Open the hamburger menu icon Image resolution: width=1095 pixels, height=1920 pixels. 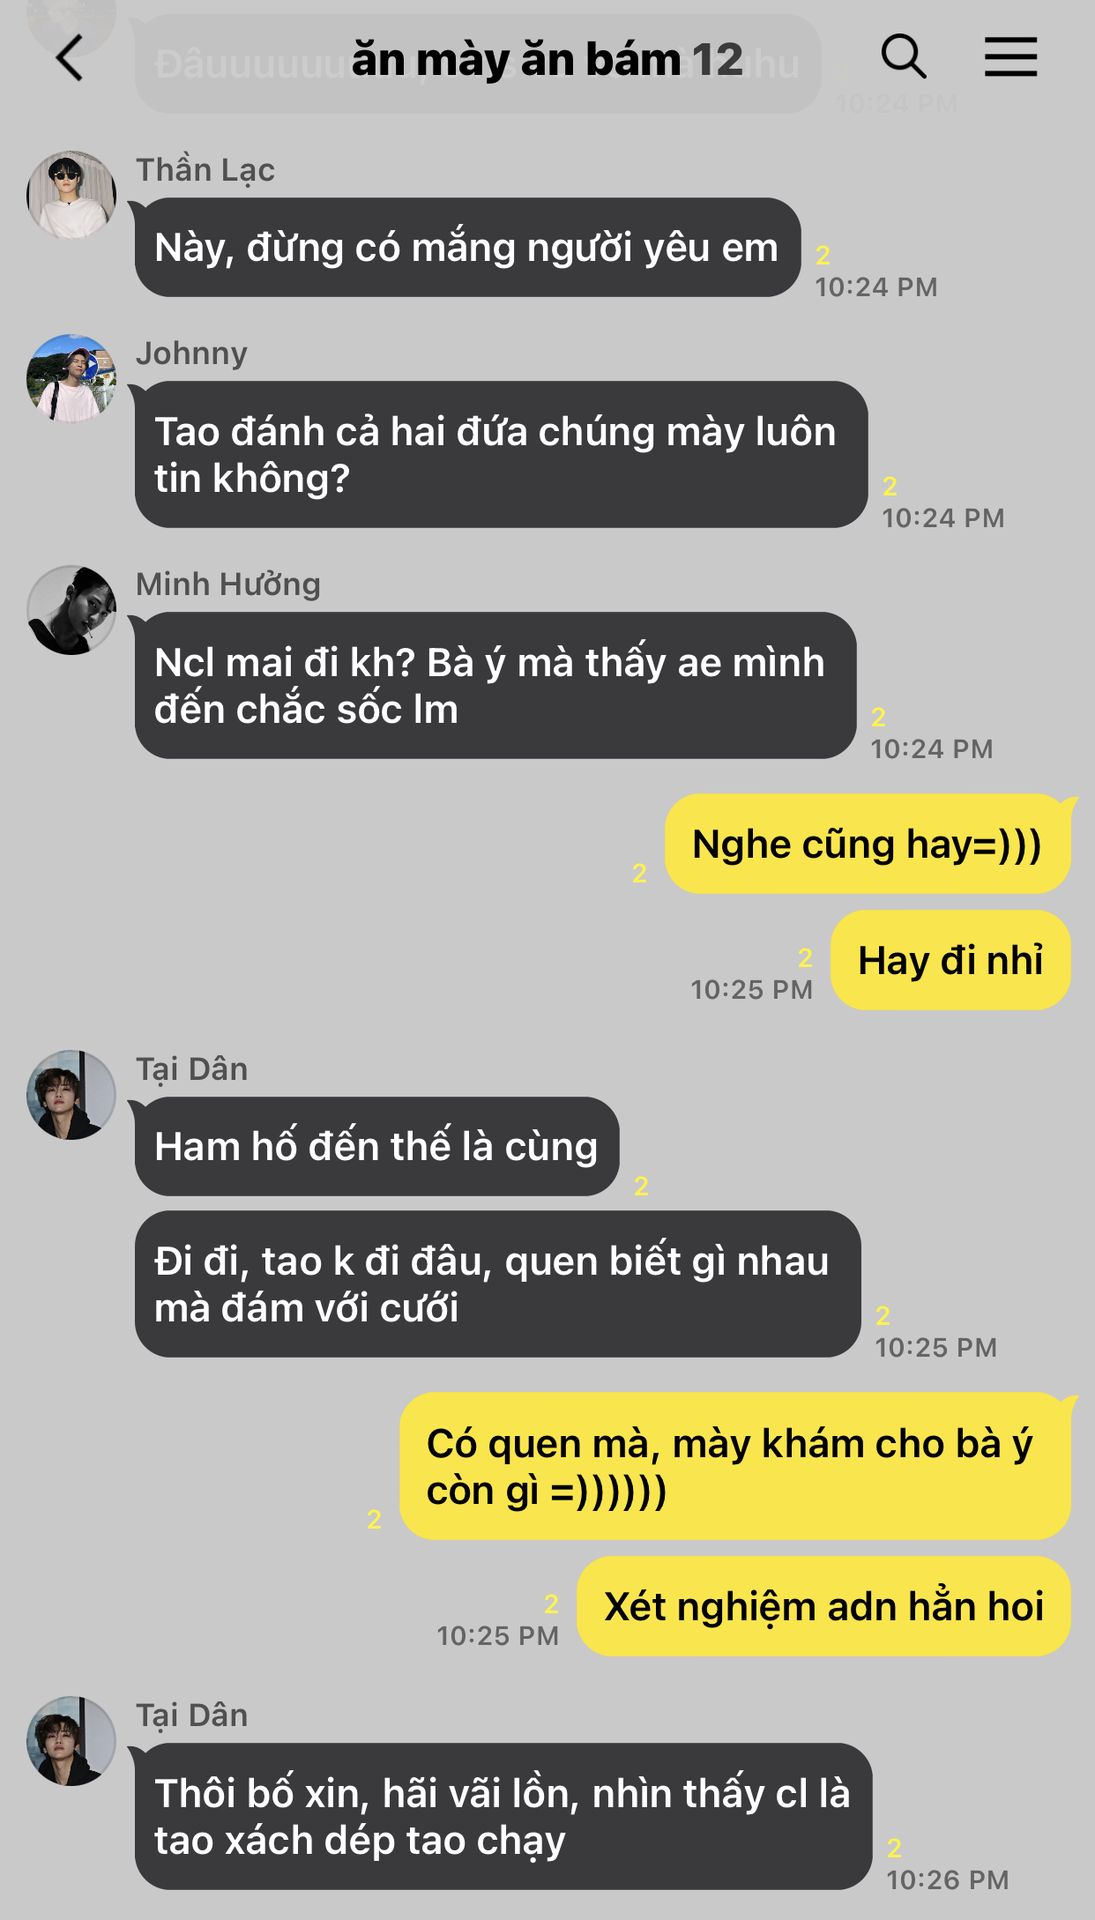click(1010, 57)
